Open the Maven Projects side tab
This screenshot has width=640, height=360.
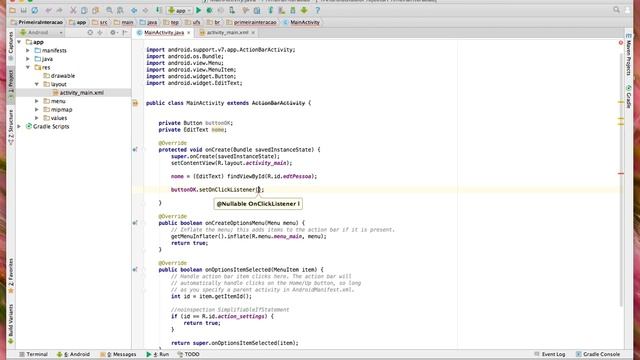point(629,55)
